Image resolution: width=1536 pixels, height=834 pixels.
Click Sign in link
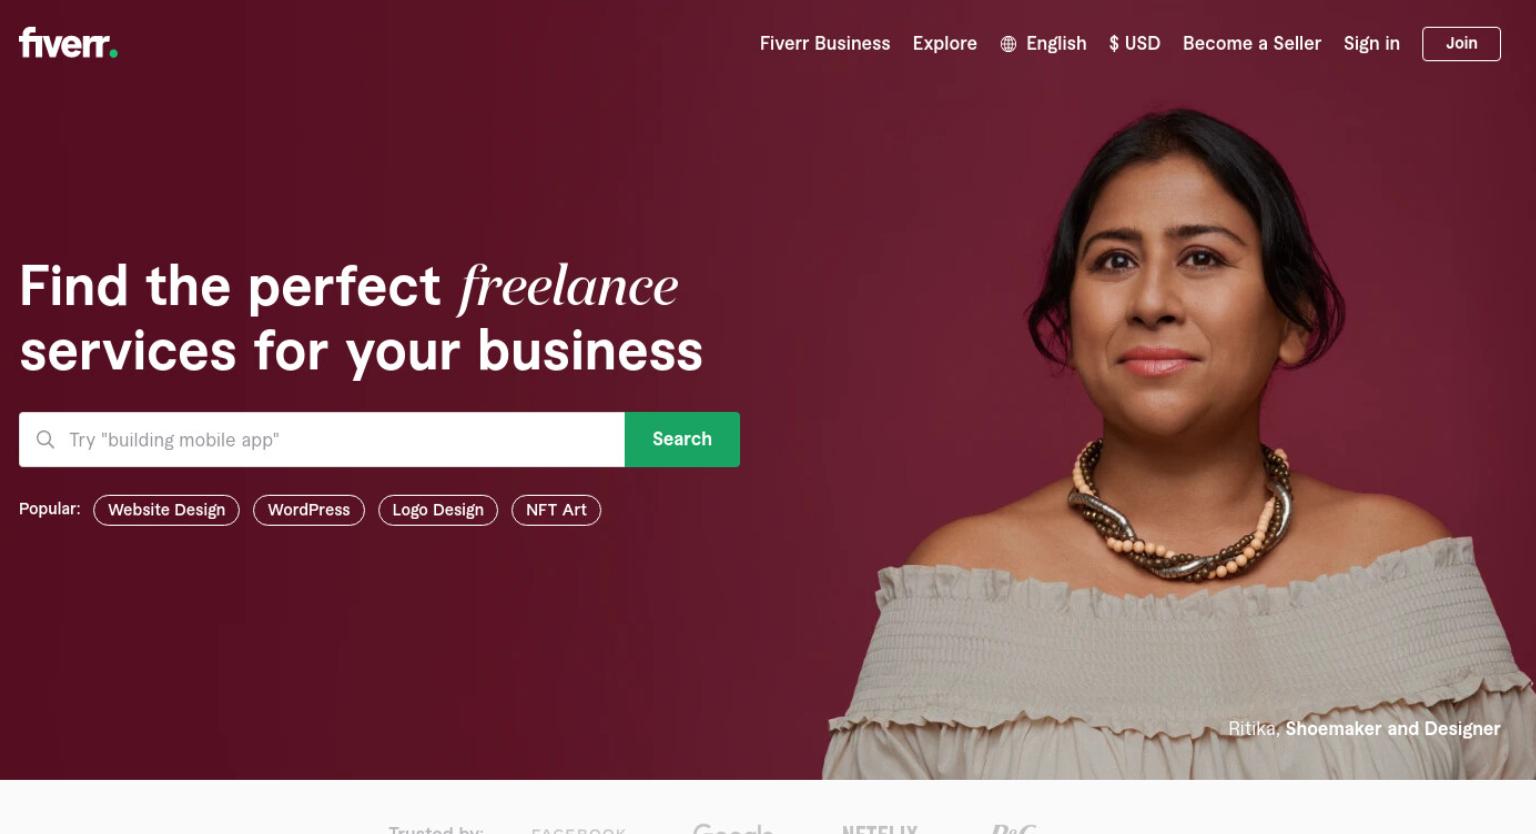point(1371,43)
